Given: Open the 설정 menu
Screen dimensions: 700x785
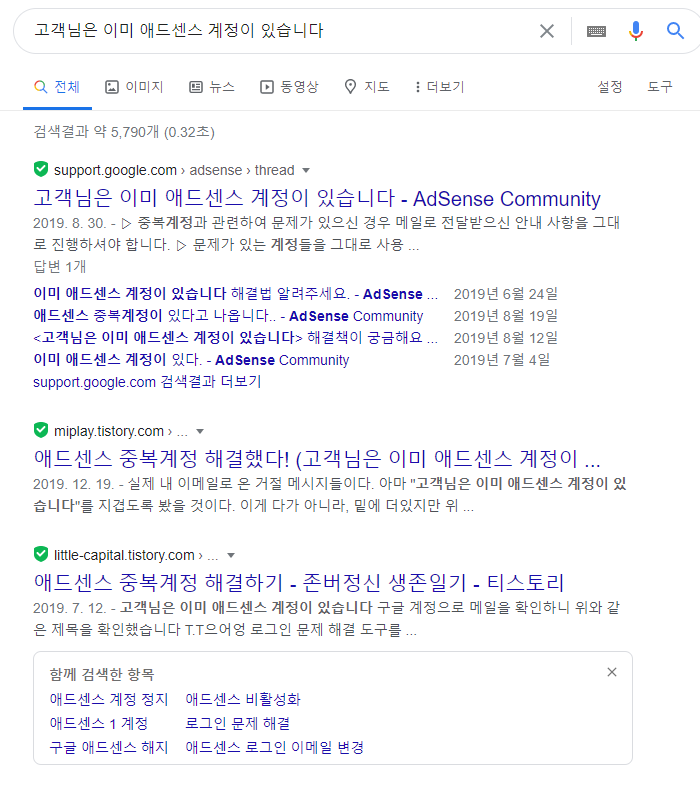Looking at the screenshot, I should [x=609, y=87].
